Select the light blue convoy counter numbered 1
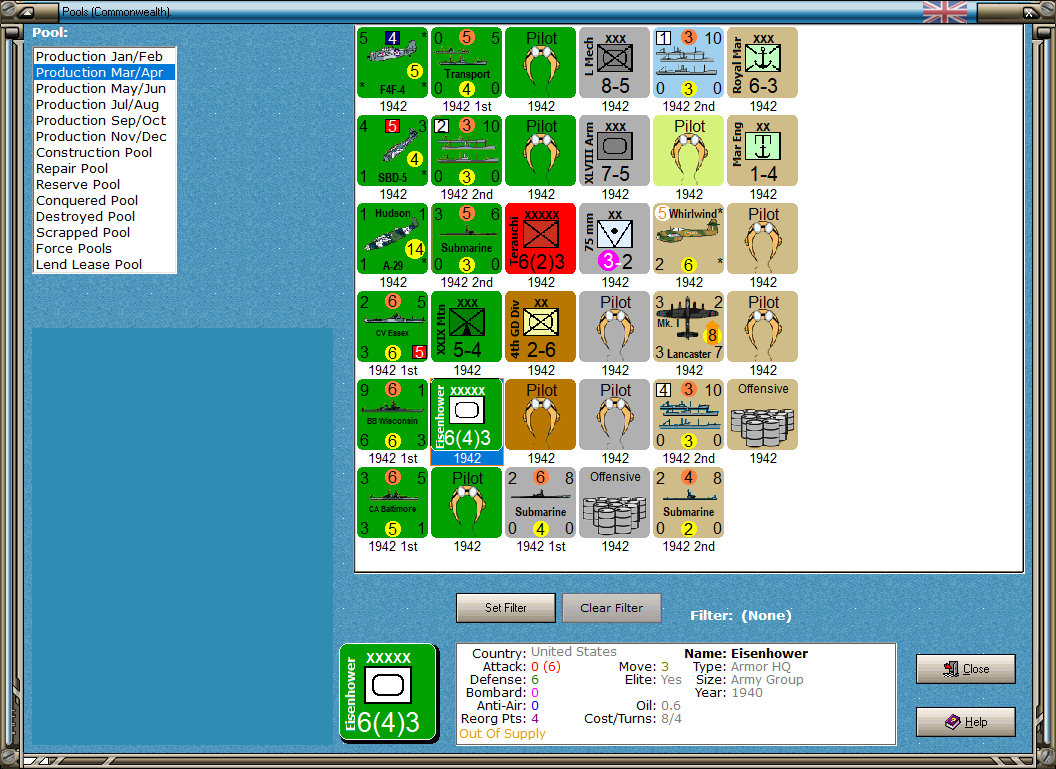 pyautogui.click(x=689, y=63)
